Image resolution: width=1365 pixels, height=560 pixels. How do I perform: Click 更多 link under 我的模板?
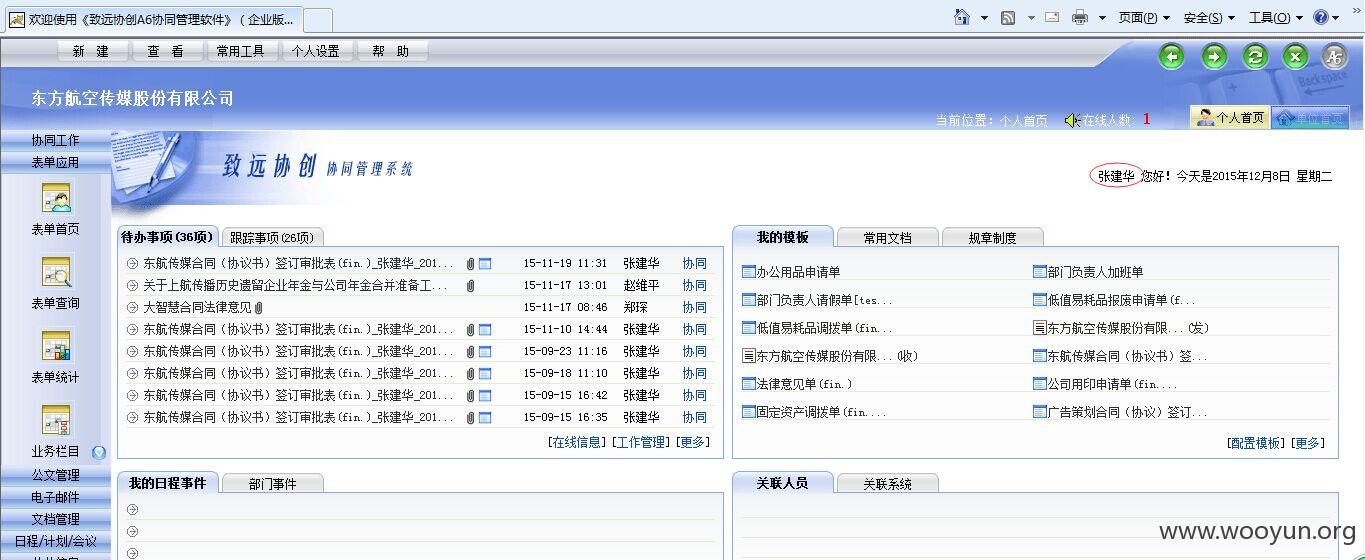click(1308, 443)
